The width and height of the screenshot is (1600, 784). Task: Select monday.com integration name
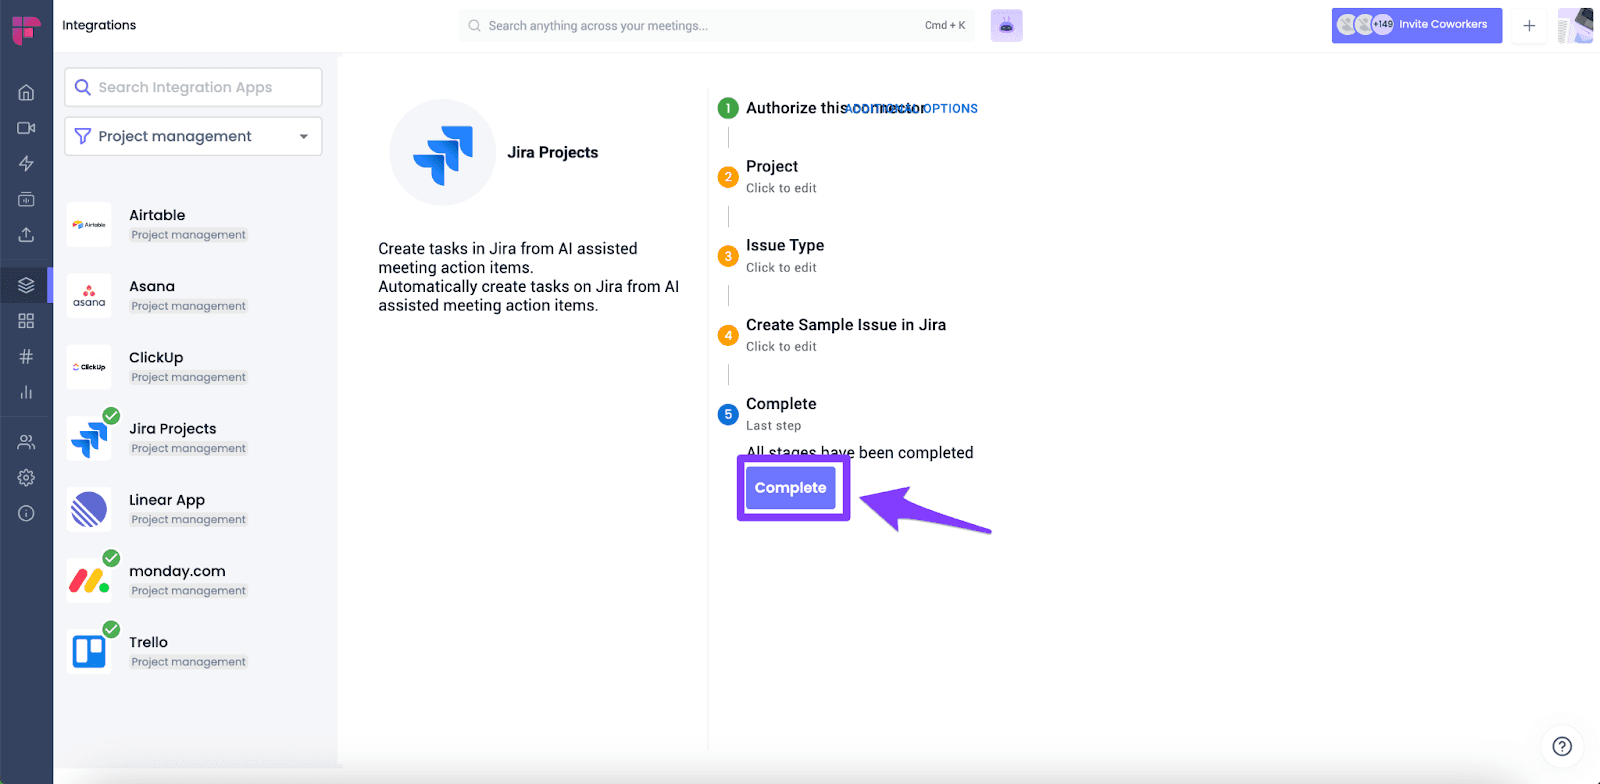coord(177,571)
